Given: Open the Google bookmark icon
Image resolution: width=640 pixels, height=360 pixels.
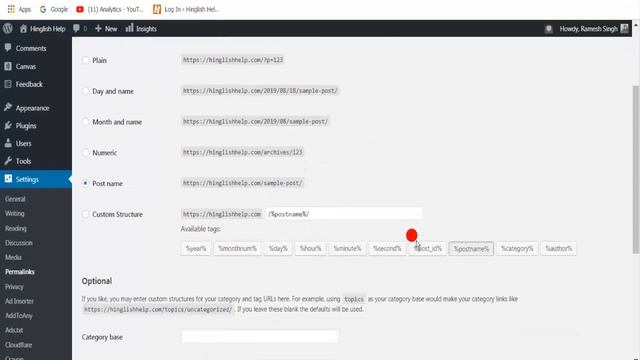Looking at the screenshot, I should [x=43, y=9].
